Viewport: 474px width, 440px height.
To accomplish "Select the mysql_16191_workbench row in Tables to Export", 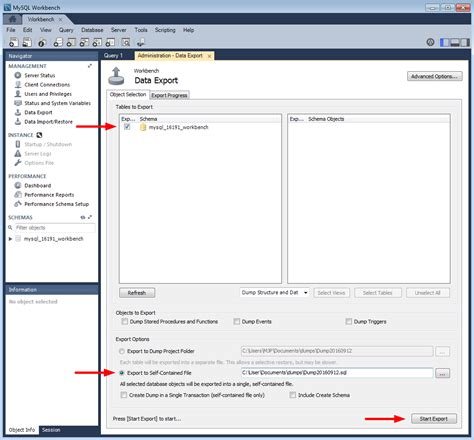I will coord(200,127).
